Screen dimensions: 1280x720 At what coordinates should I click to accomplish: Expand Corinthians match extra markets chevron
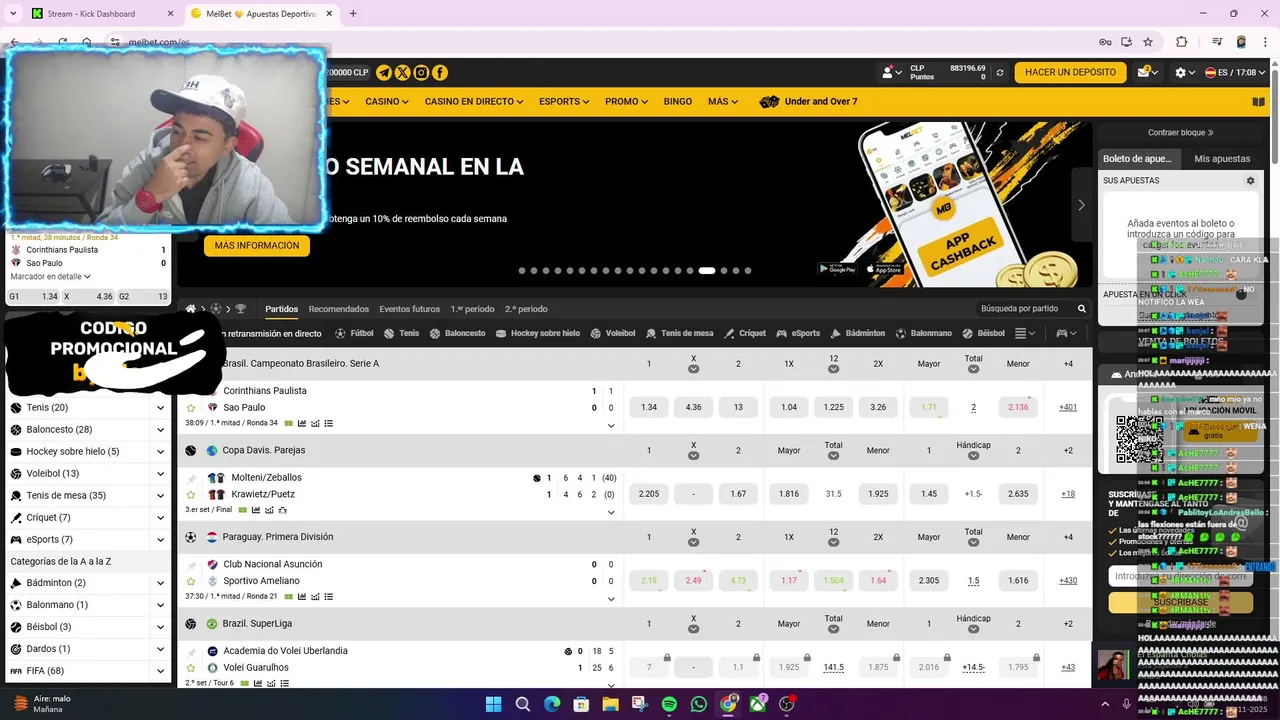click(x=611, y=426)
